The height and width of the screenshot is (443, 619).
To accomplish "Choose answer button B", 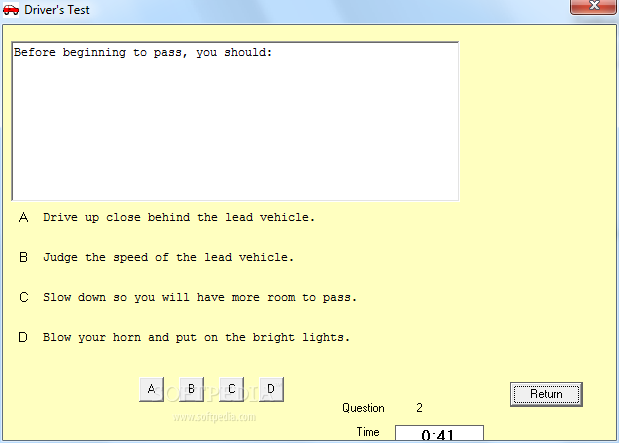I will click(x=191, y=389).
